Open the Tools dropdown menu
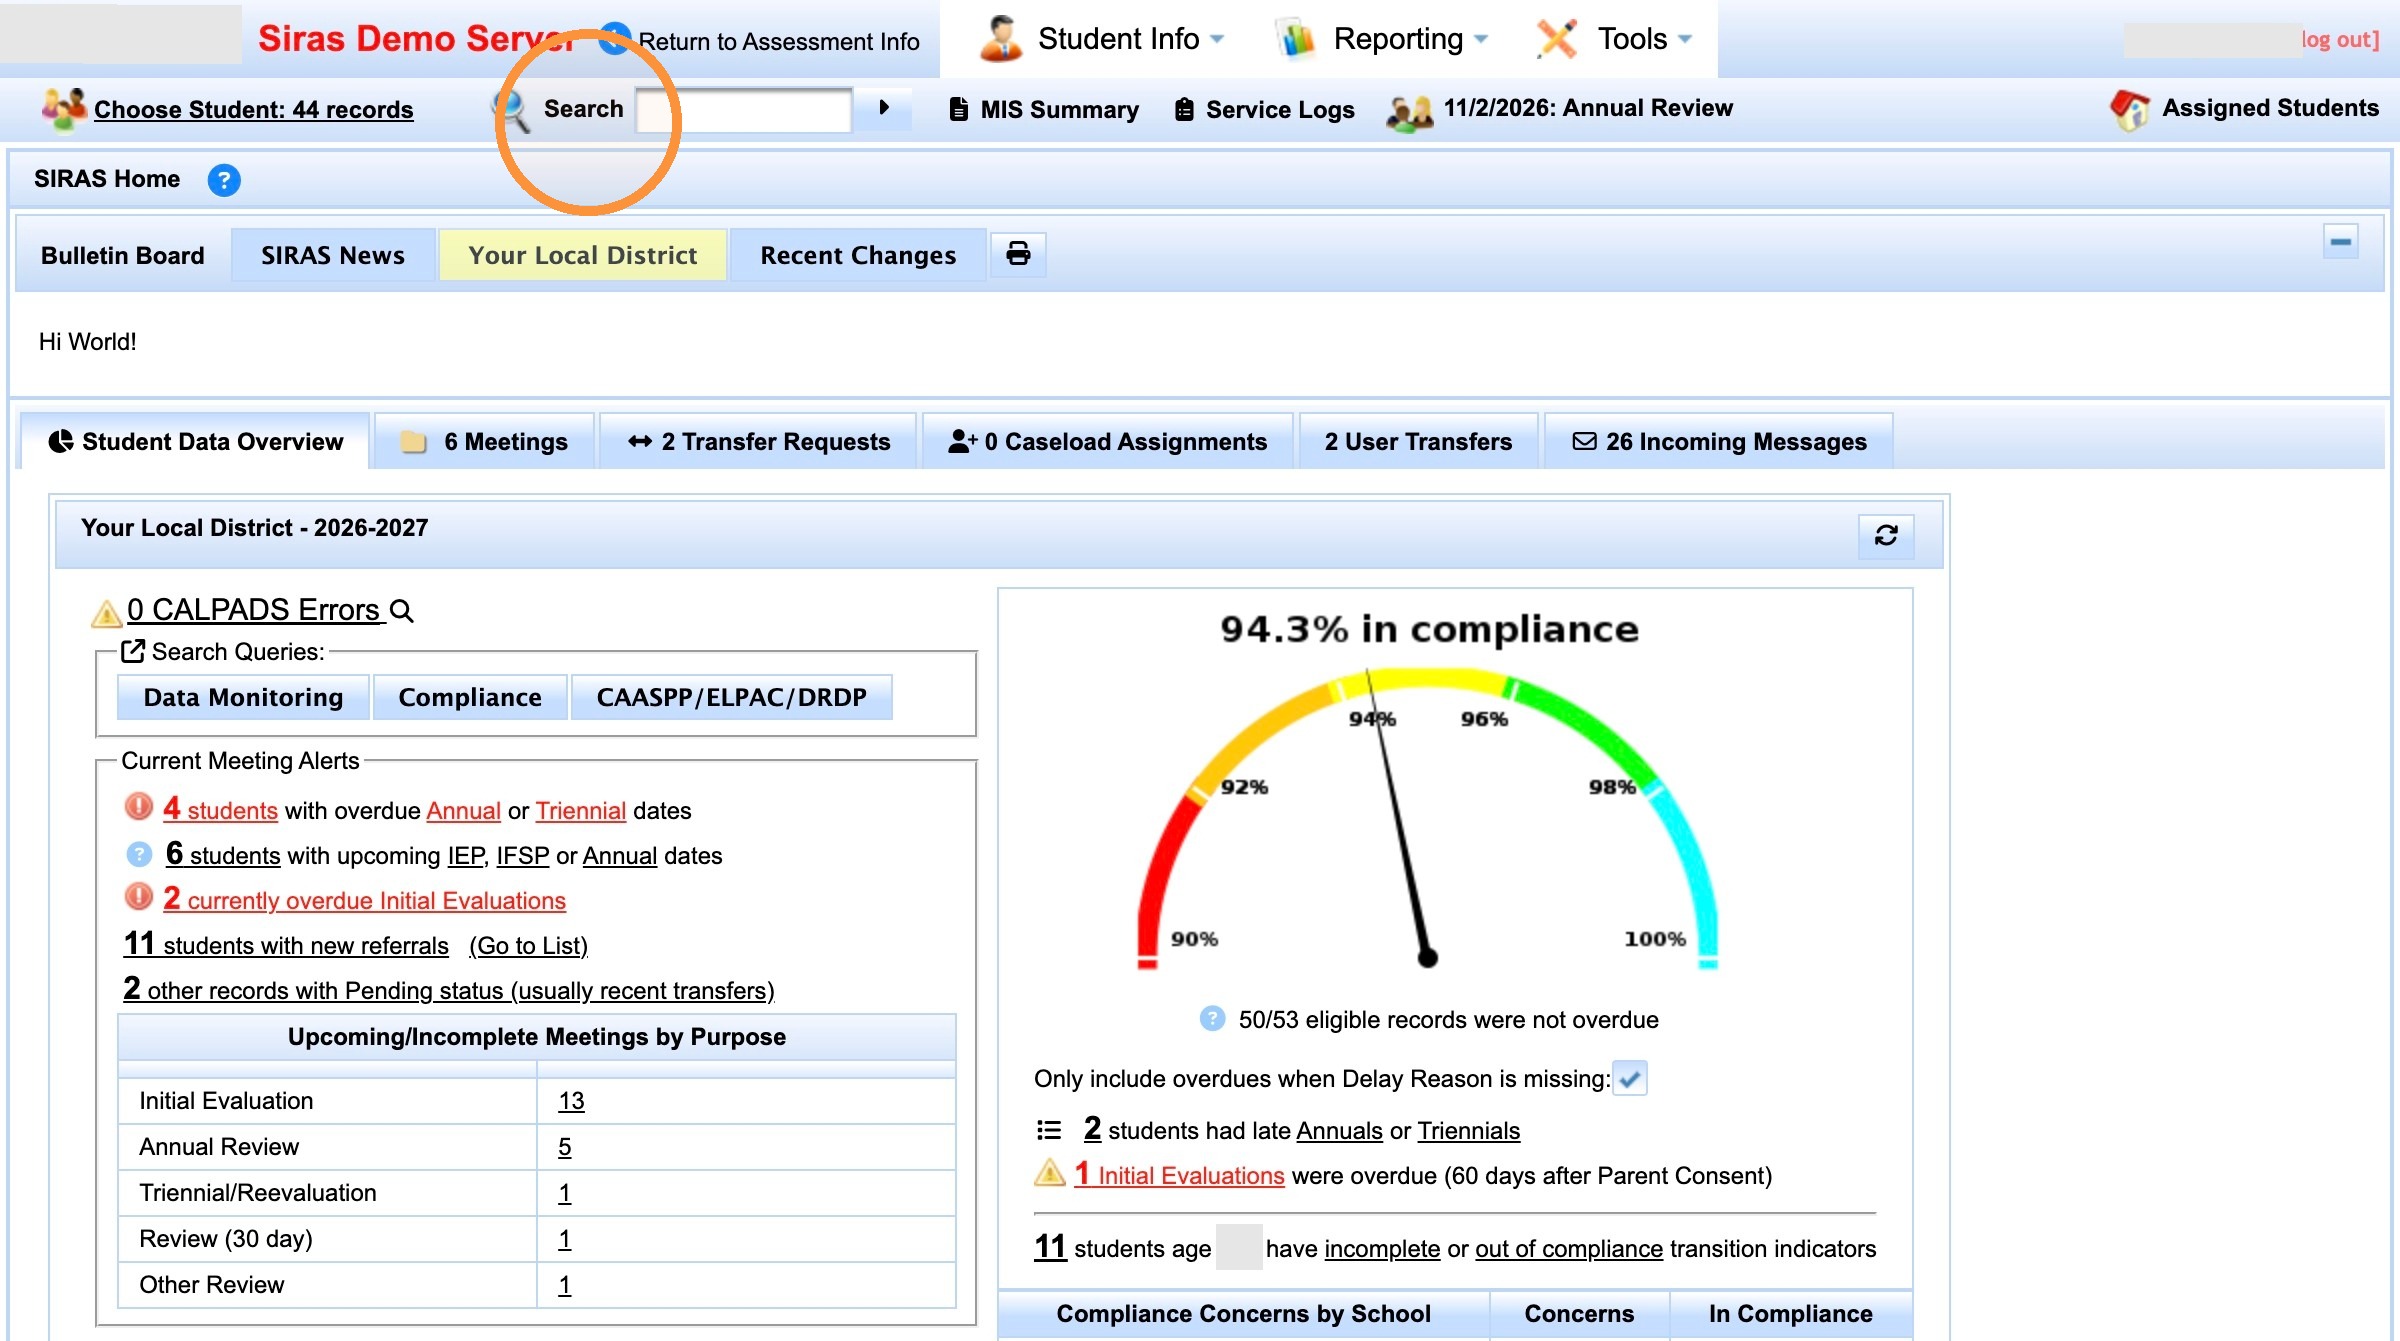 1614,39
